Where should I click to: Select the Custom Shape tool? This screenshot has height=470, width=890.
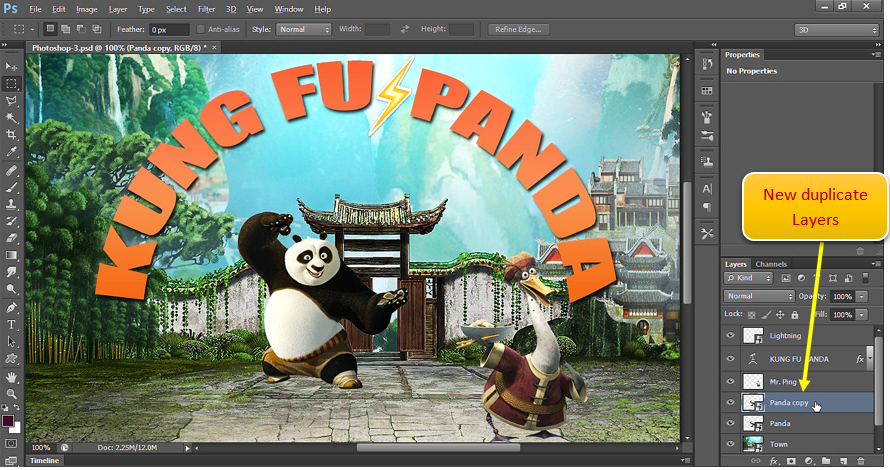[11, 359]
